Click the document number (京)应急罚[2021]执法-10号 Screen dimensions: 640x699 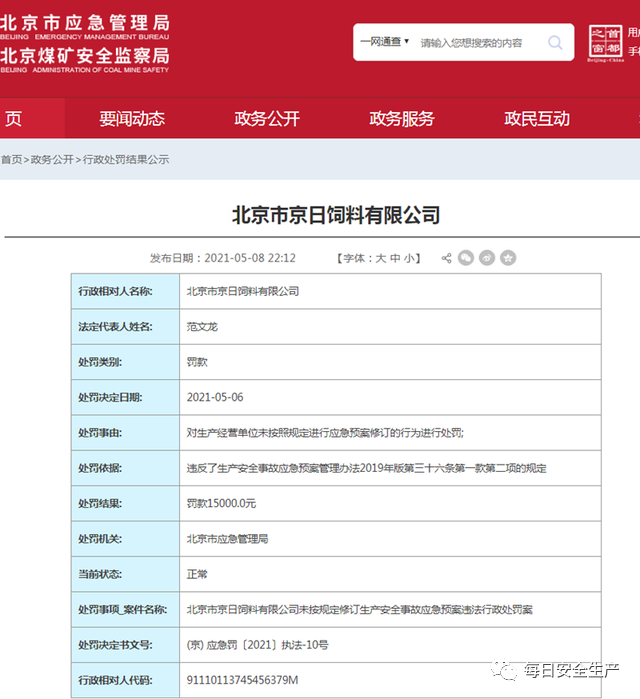pos(257,645)
